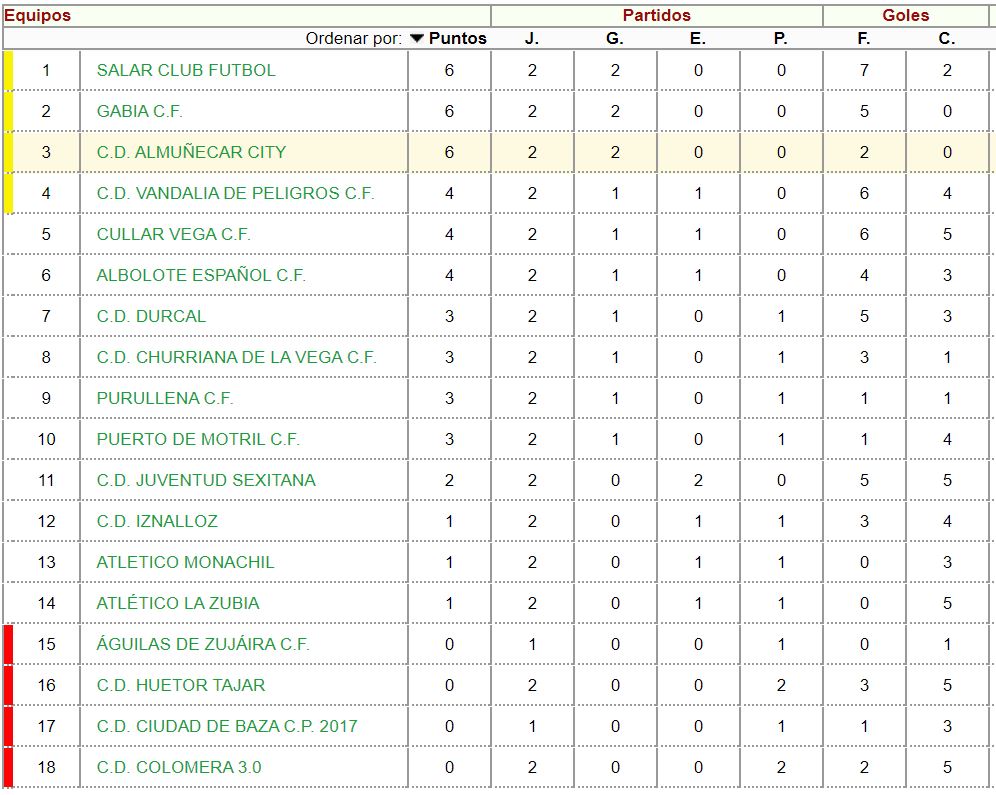Click yellow promotion marker beside position 1
The width and height of the screenshot is (996, 795).
[x=8, y=70]
